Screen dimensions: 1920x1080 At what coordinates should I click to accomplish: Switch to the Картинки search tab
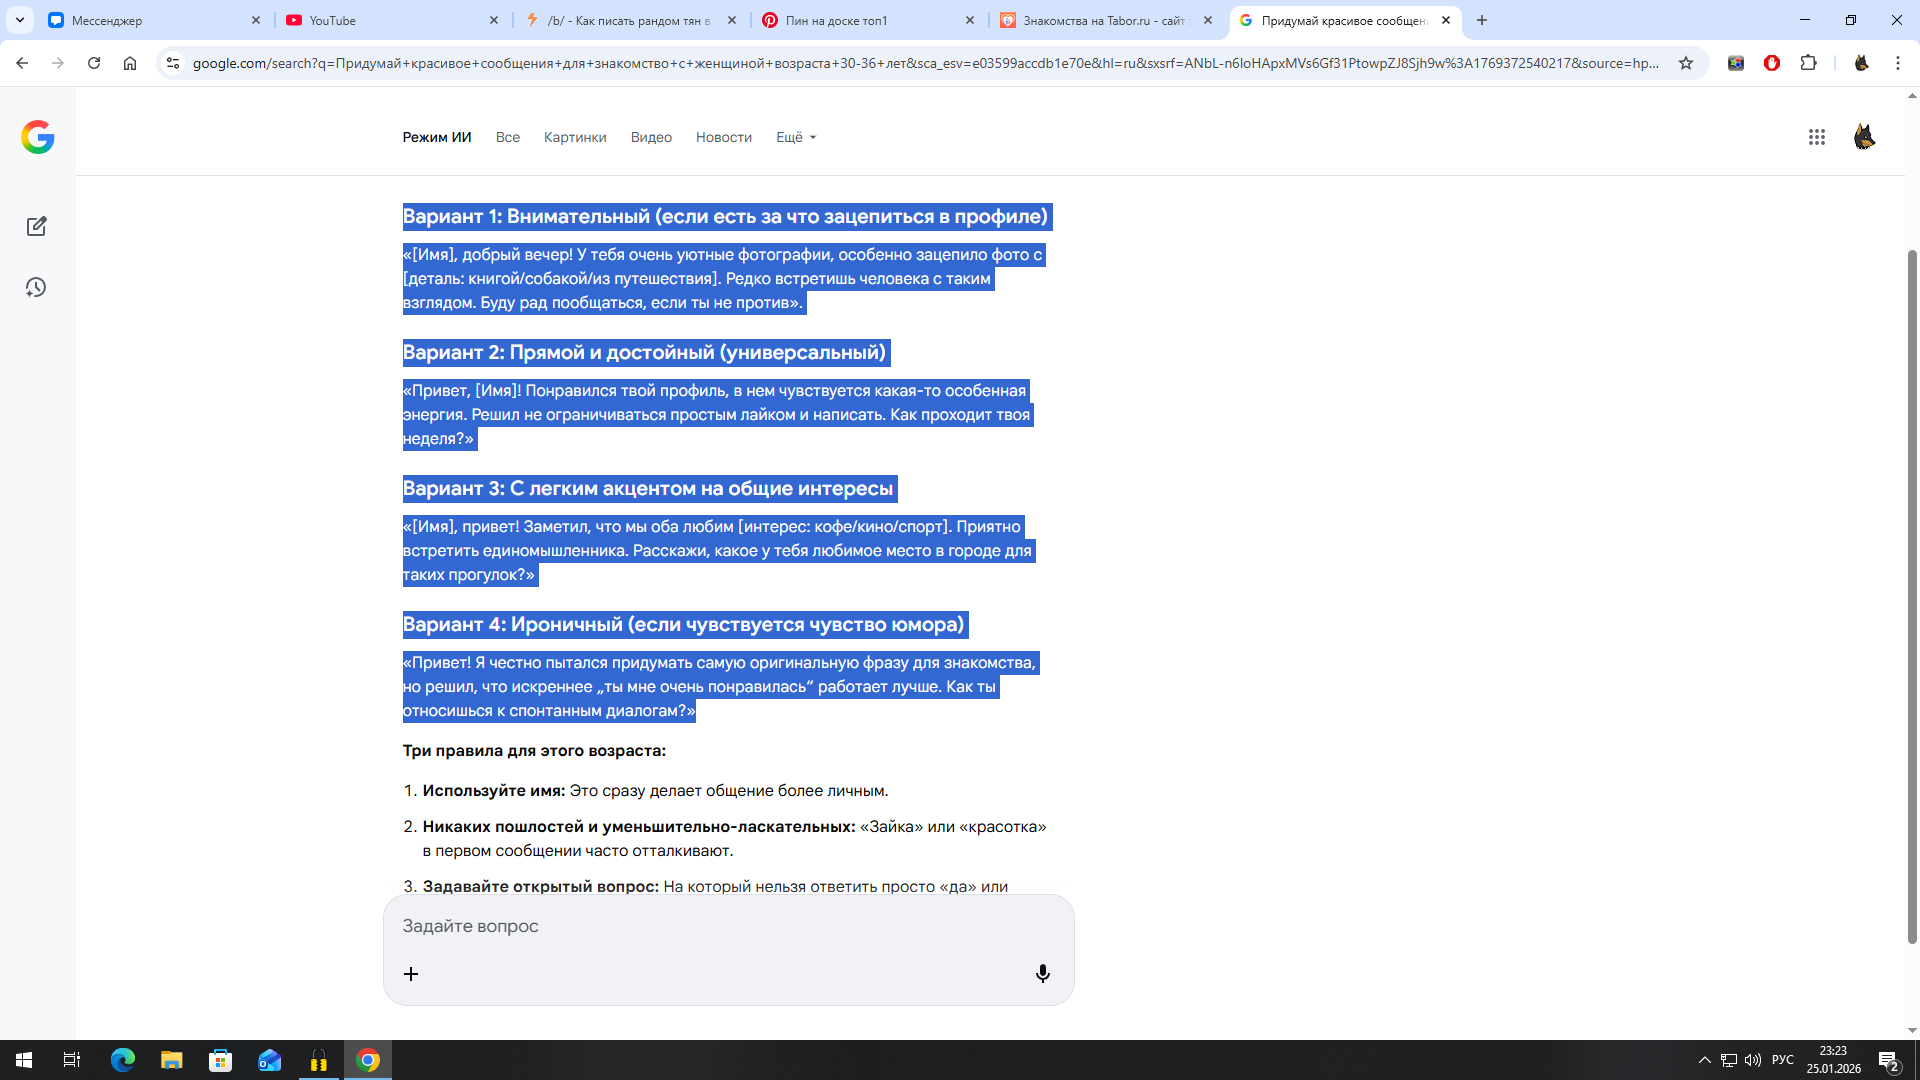coord(575,137)
